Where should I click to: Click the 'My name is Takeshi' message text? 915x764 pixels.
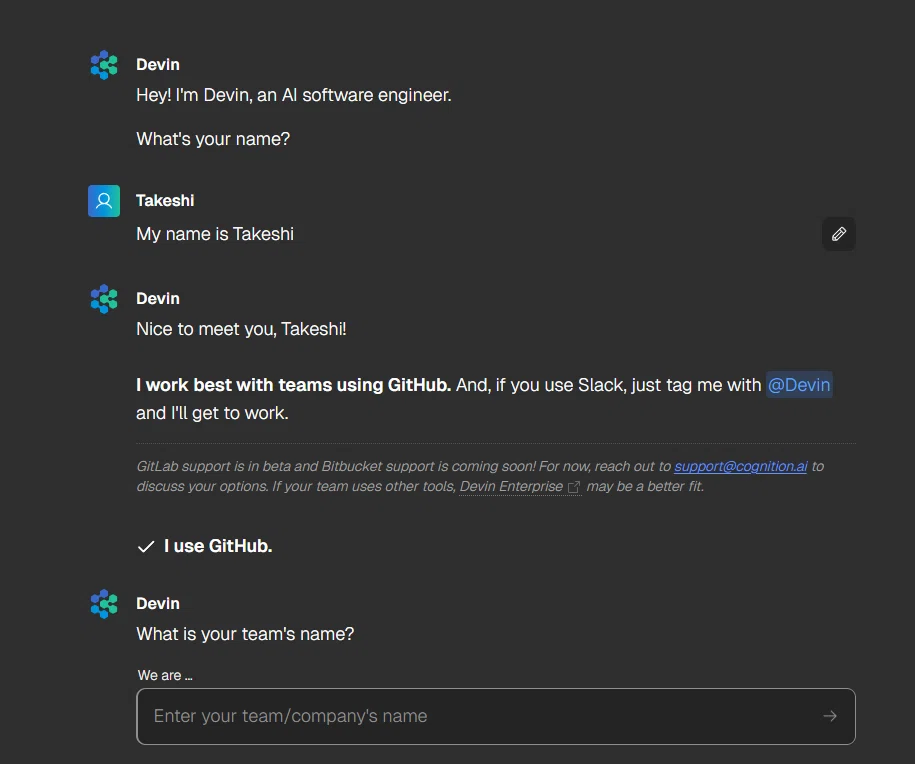215,234
